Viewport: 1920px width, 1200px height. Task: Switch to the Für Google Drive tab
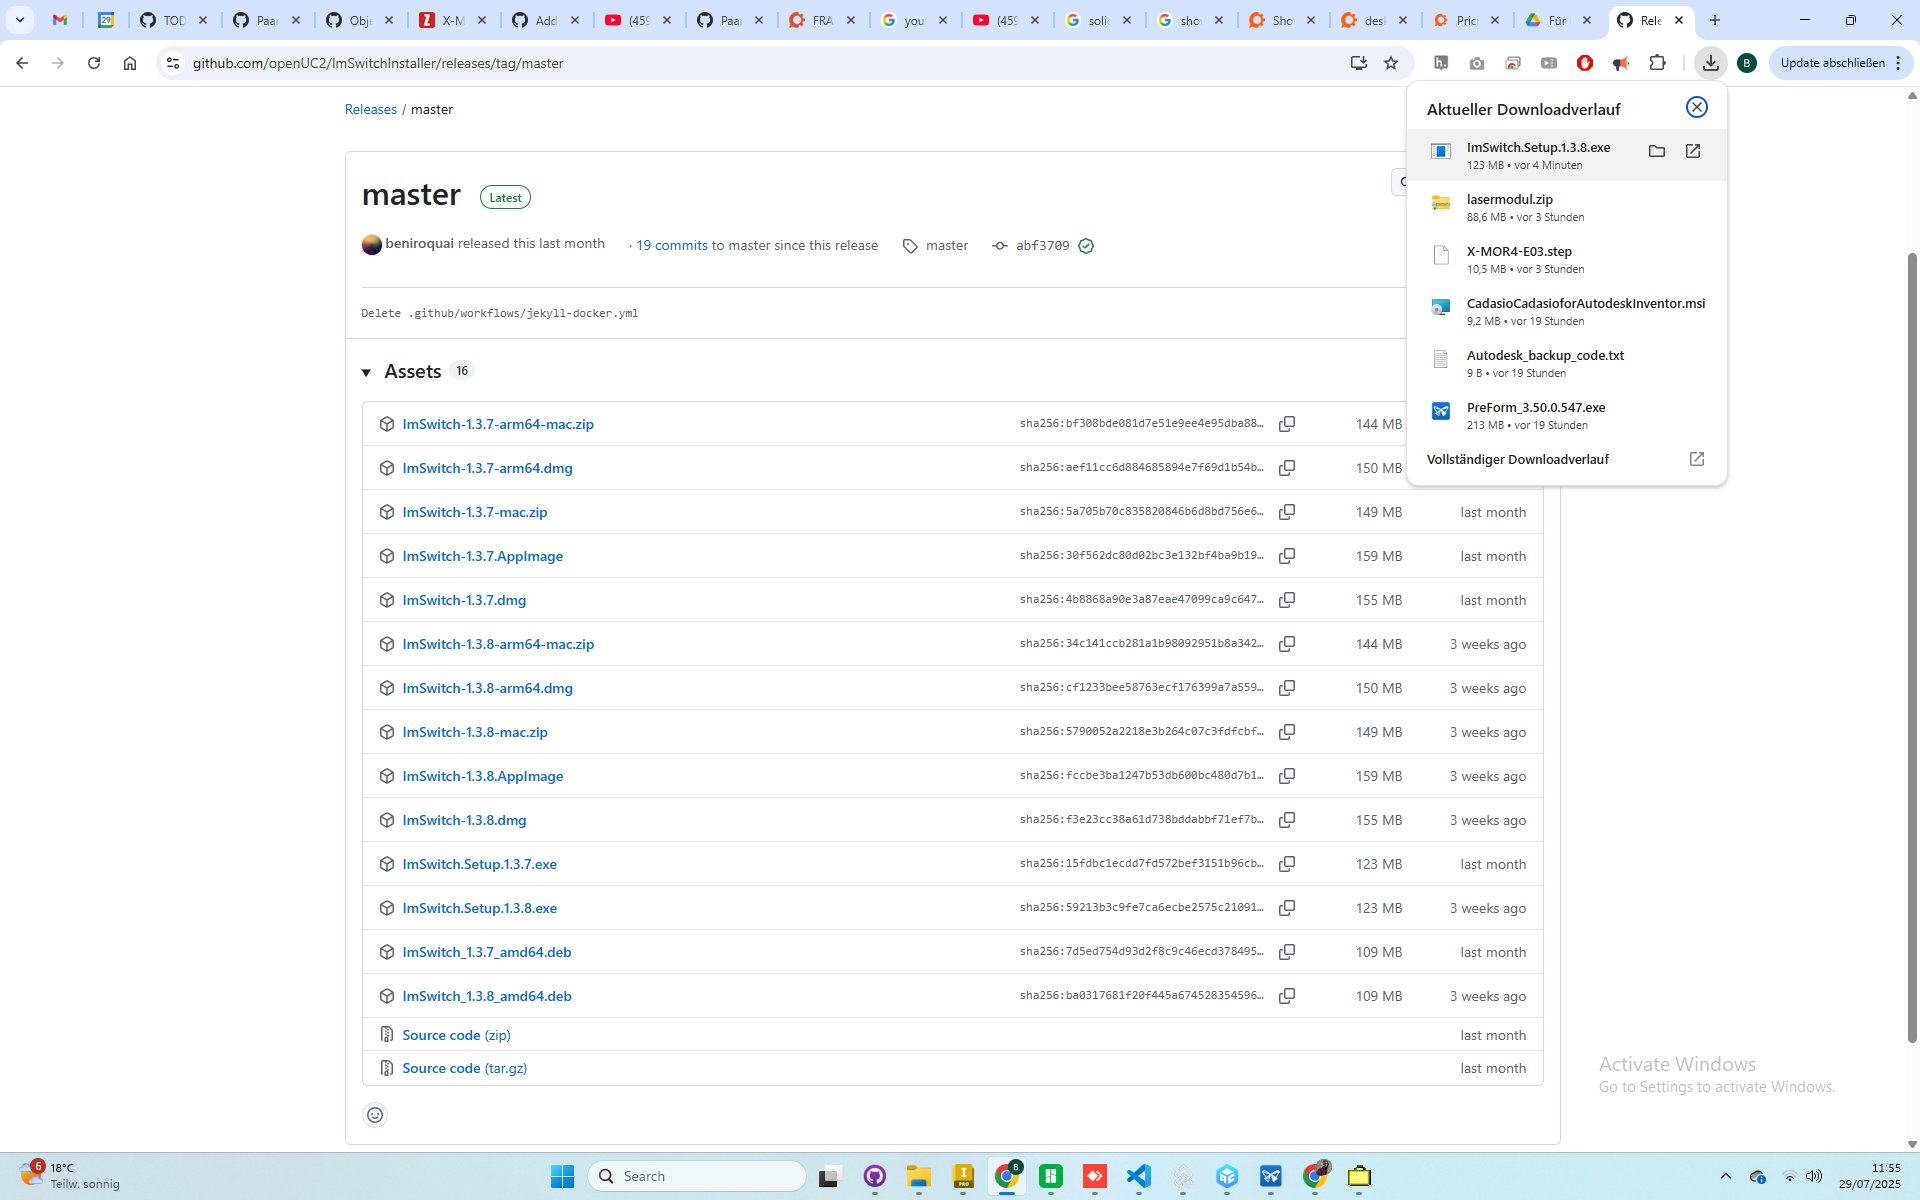1558,20
